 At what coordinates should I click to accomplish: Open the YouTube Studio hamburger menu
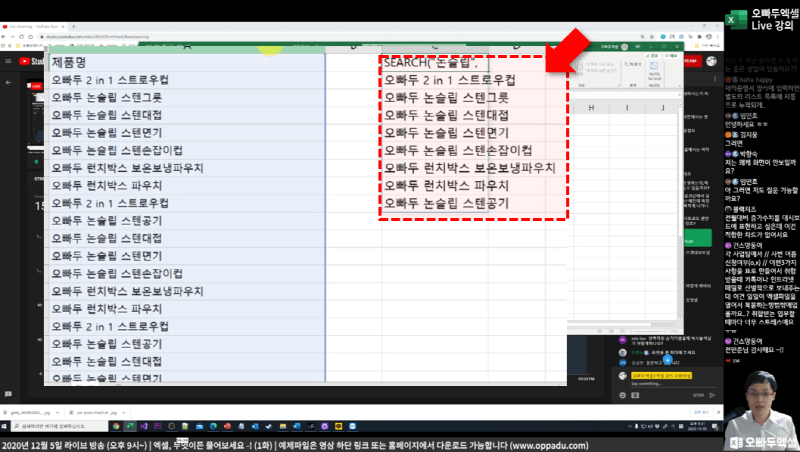pyautogui.click(x=8, y=61)
